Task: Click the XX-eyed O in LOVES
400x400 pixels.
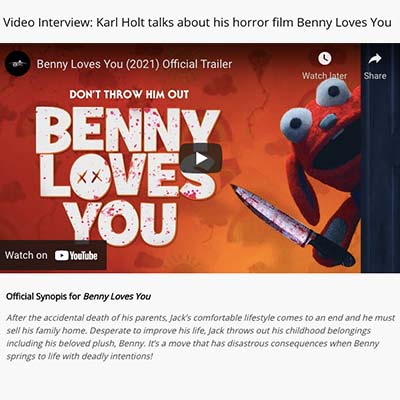Action: pyautogui.click(x=90, y=176)
